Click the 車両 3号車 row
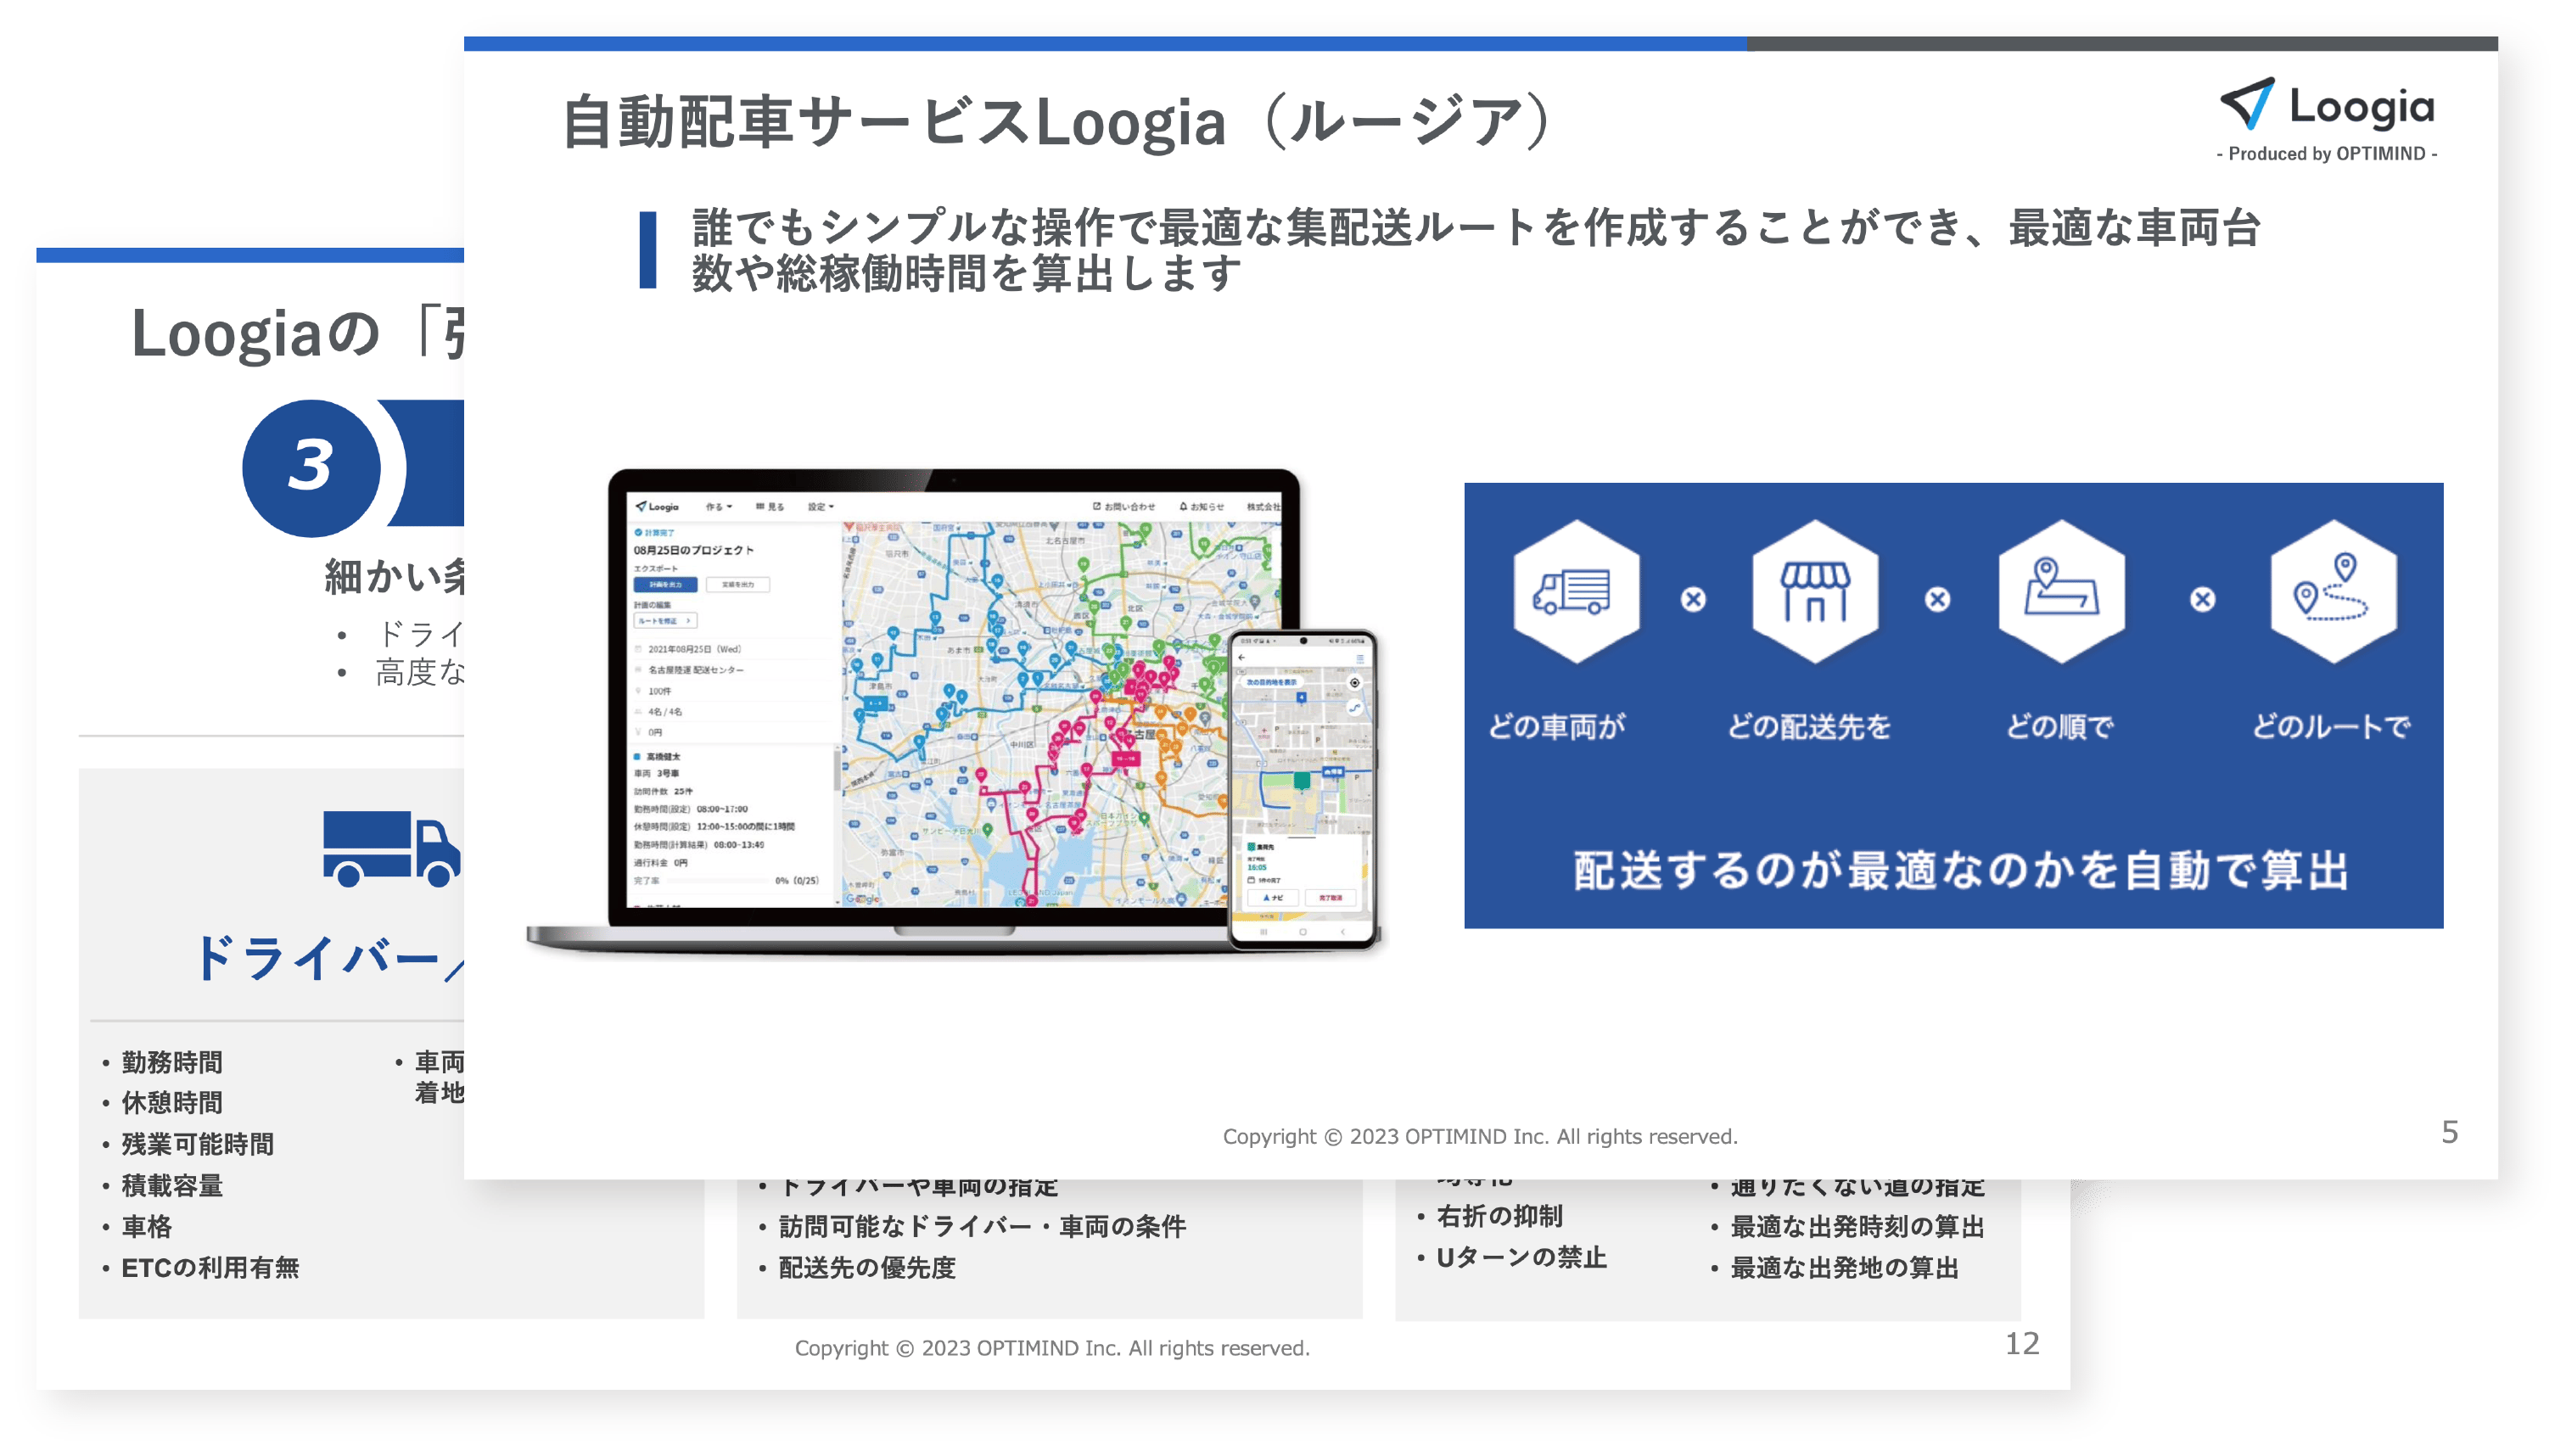The width and height of the screenshot is (2566, 1456). [656, 774]
